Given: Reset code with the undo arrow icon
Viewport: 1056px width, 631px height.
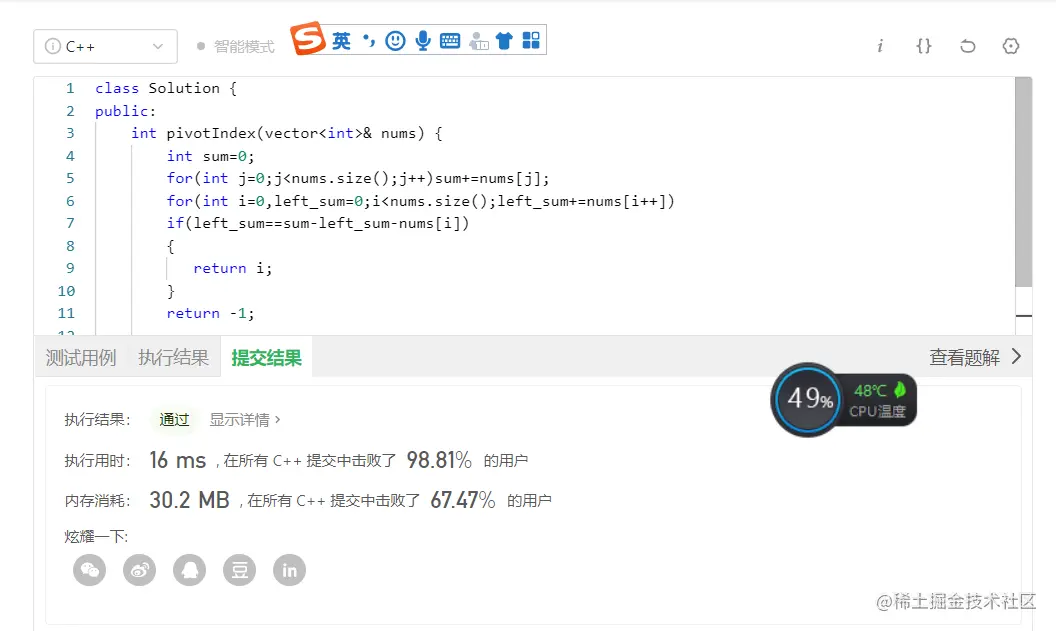Looking at the screenshot, I should [967, 46].
